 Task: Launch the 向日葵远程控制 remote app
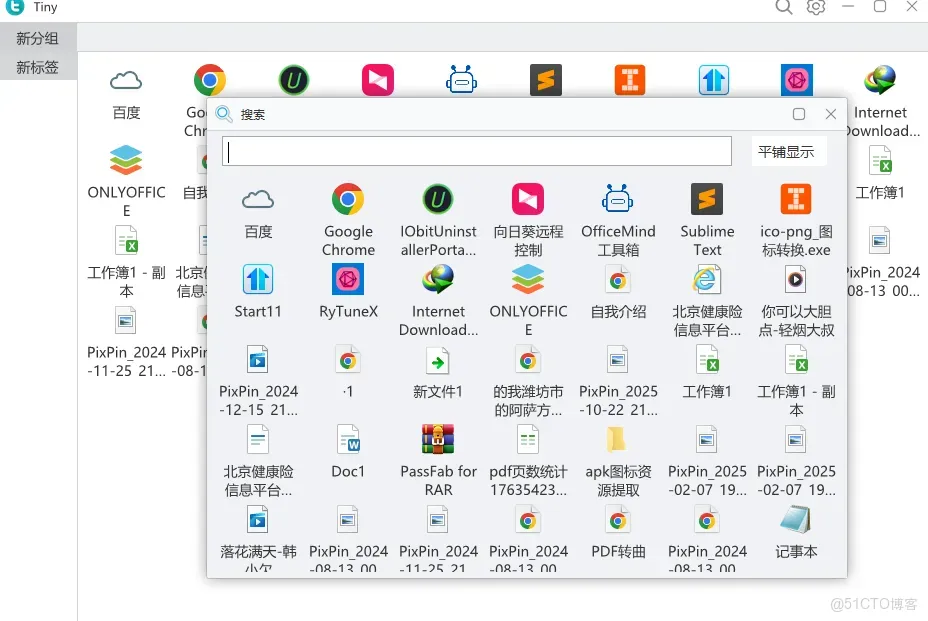(528, 199)
